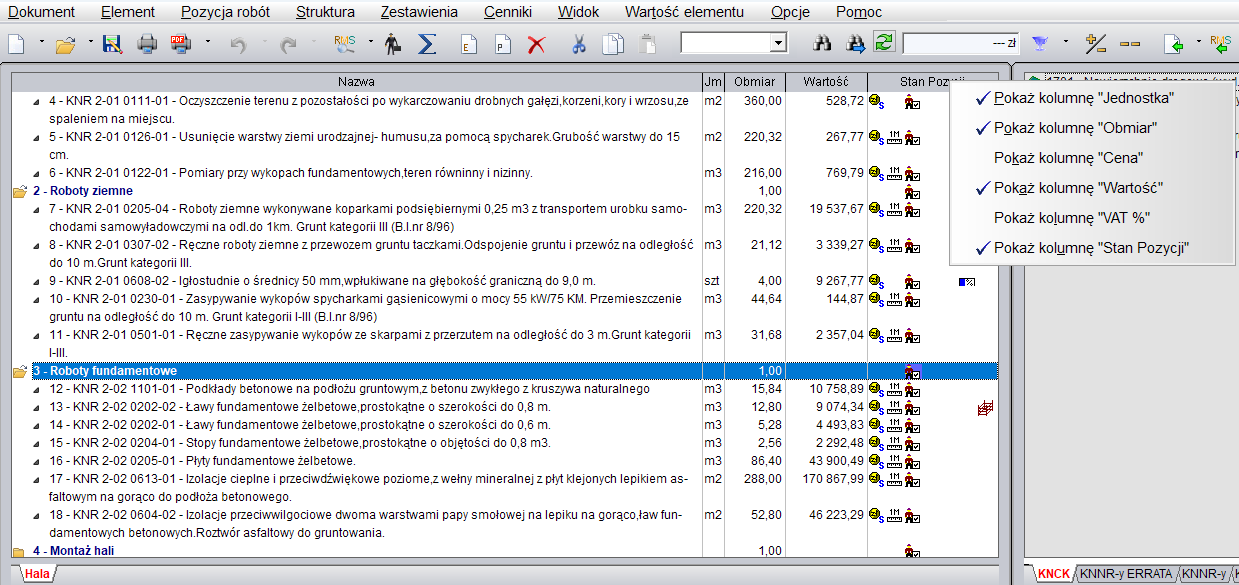Paste with the clipboard icon
Viewport: 1239px width, 585px height.
point(647,44)
